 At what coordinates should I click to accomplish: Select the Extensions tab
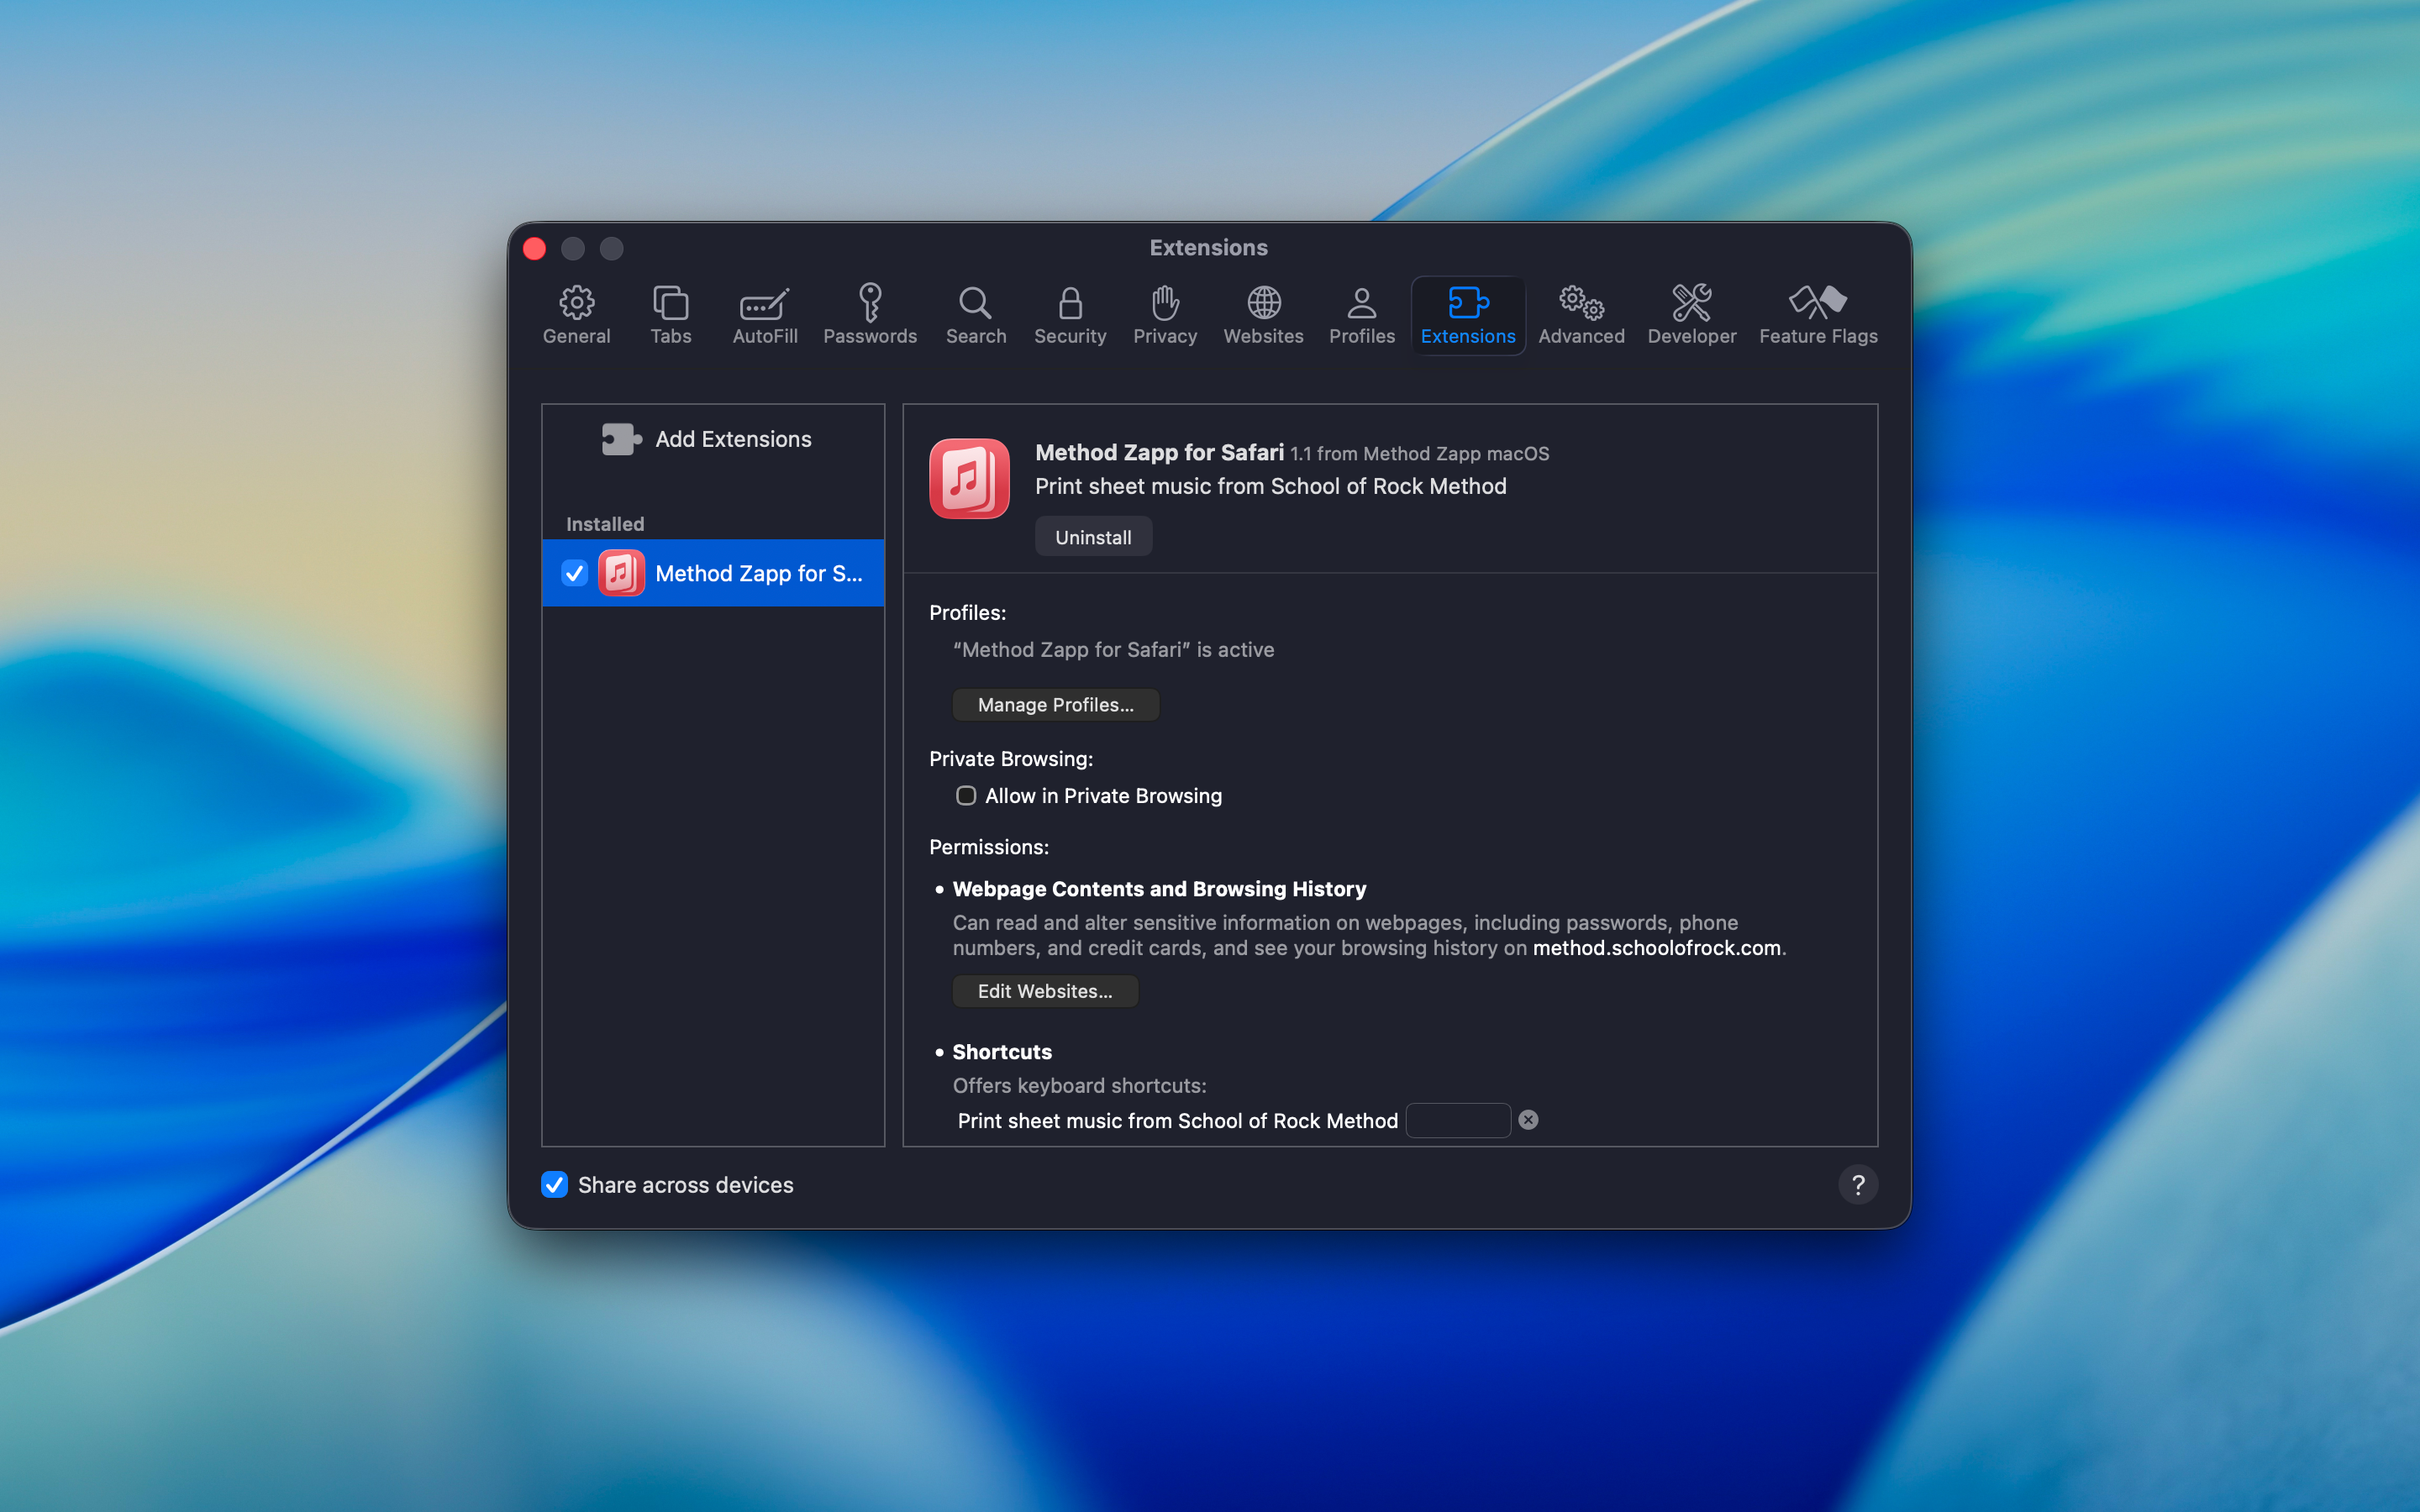1468,315
